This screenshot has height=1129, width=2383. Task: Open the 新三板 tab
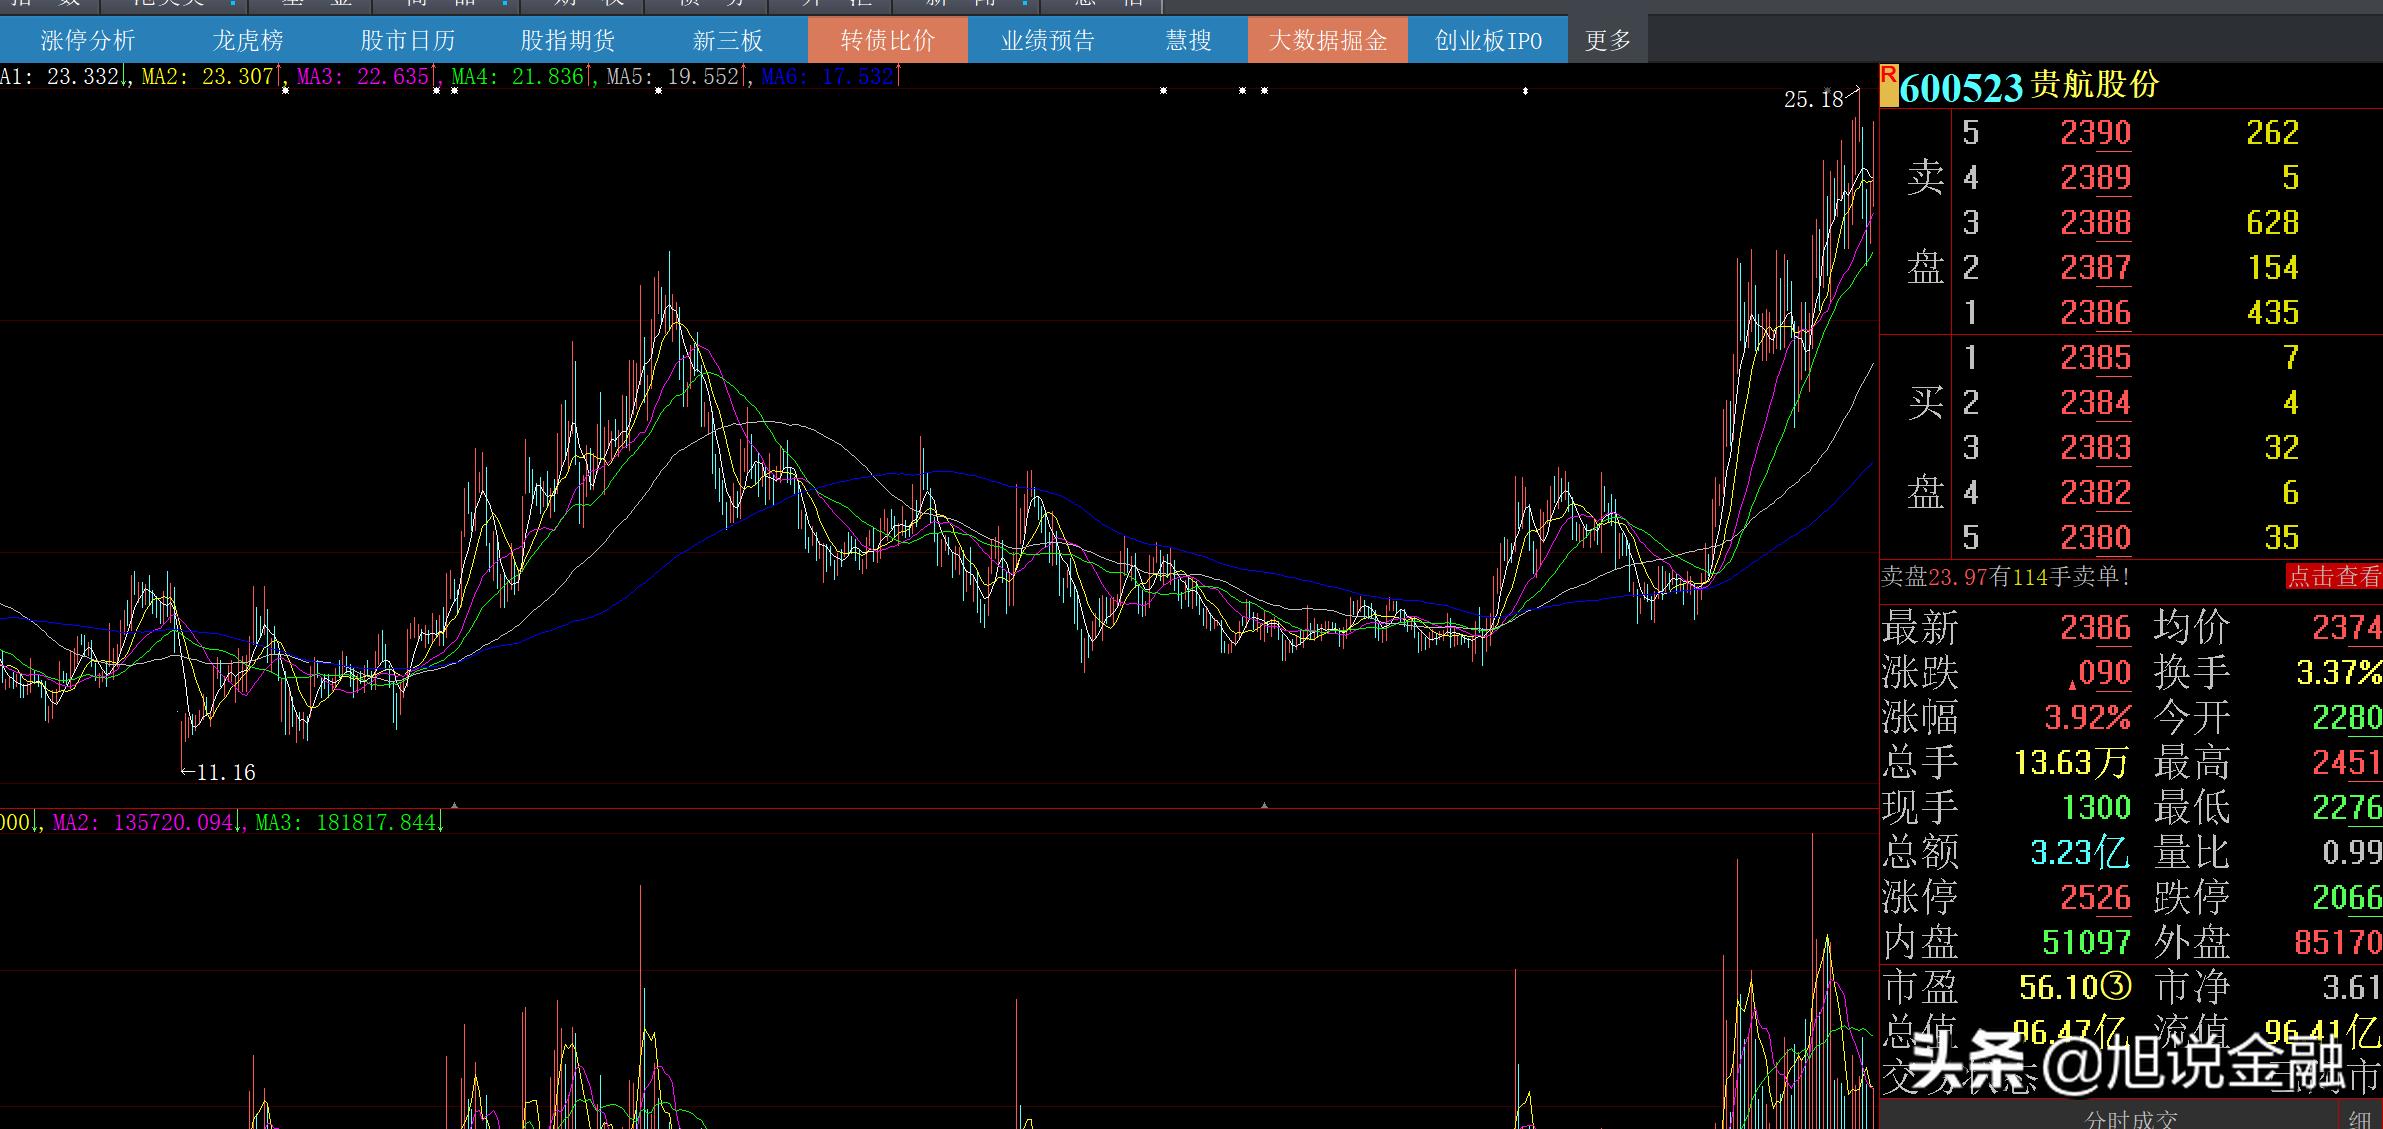tap(728, 40)
